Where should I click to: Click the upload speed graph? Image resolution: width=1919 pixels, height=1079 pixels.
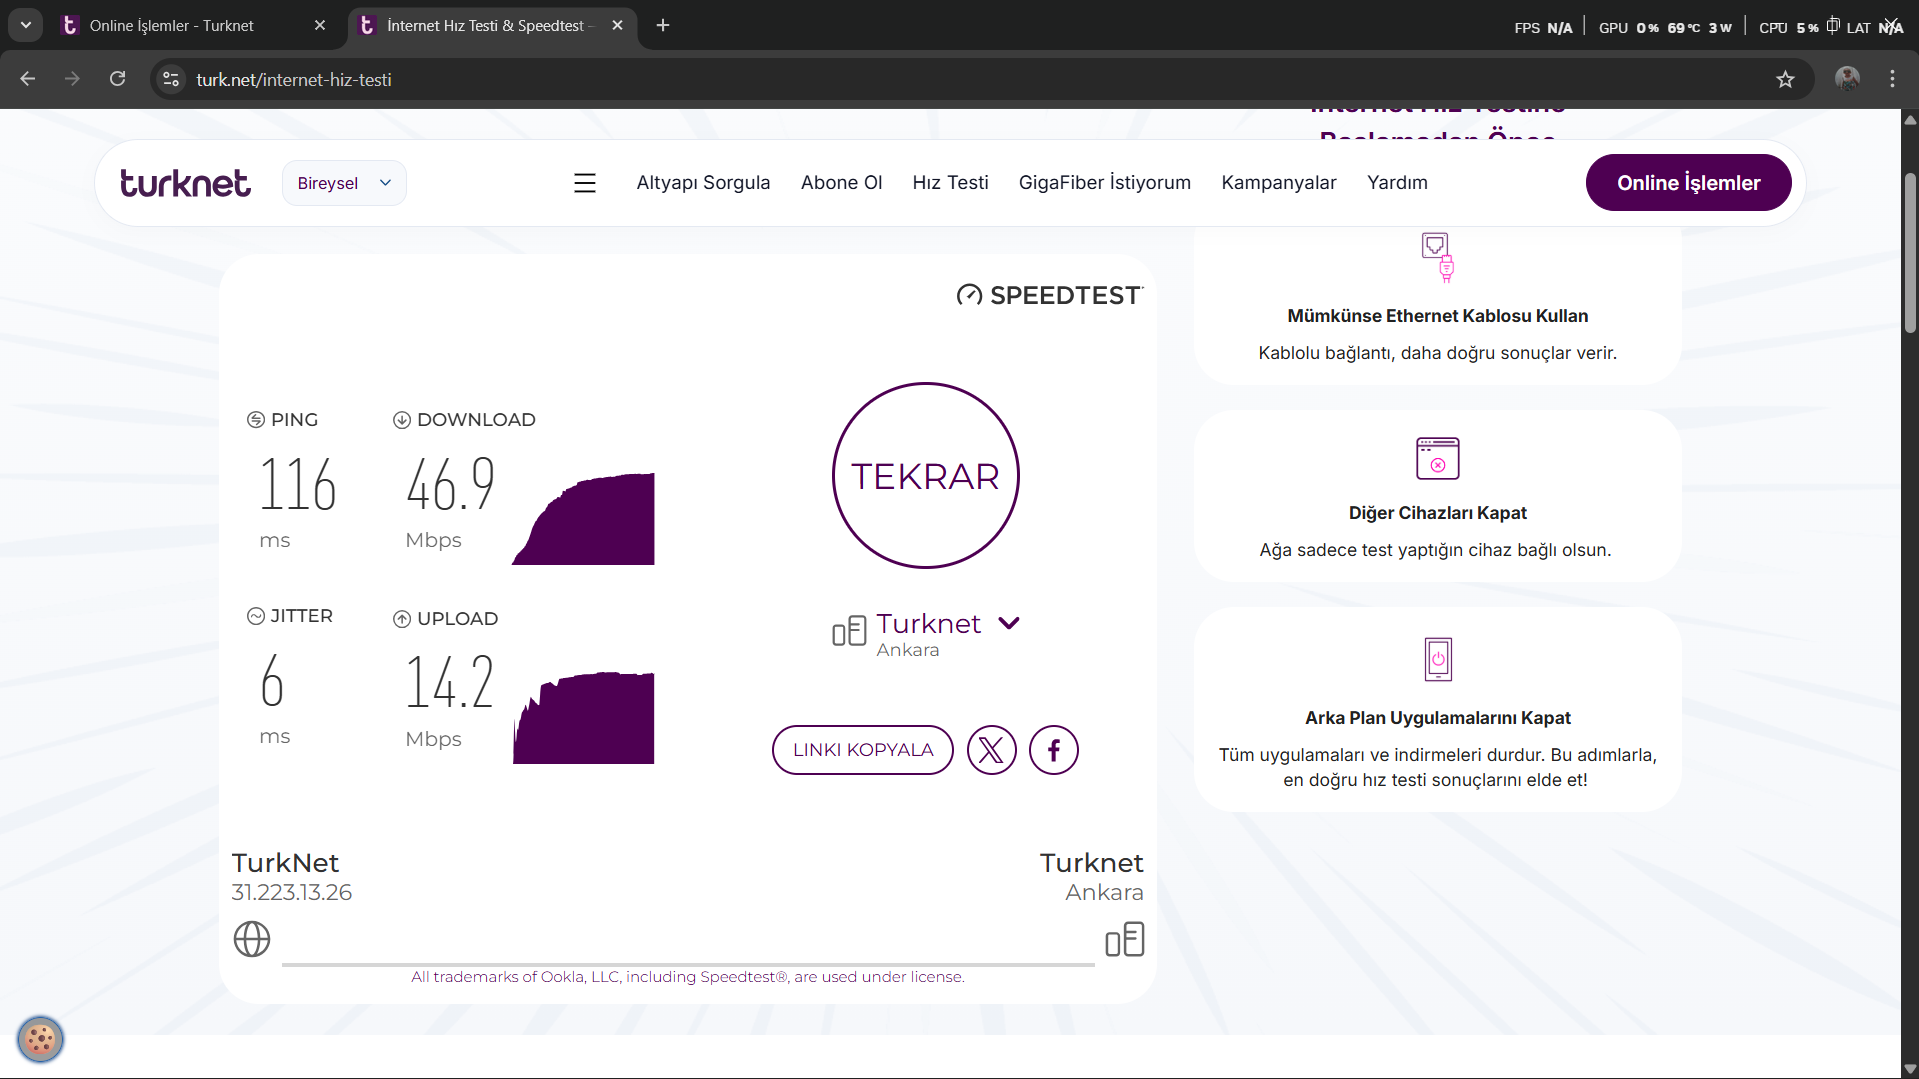[583, 718]
